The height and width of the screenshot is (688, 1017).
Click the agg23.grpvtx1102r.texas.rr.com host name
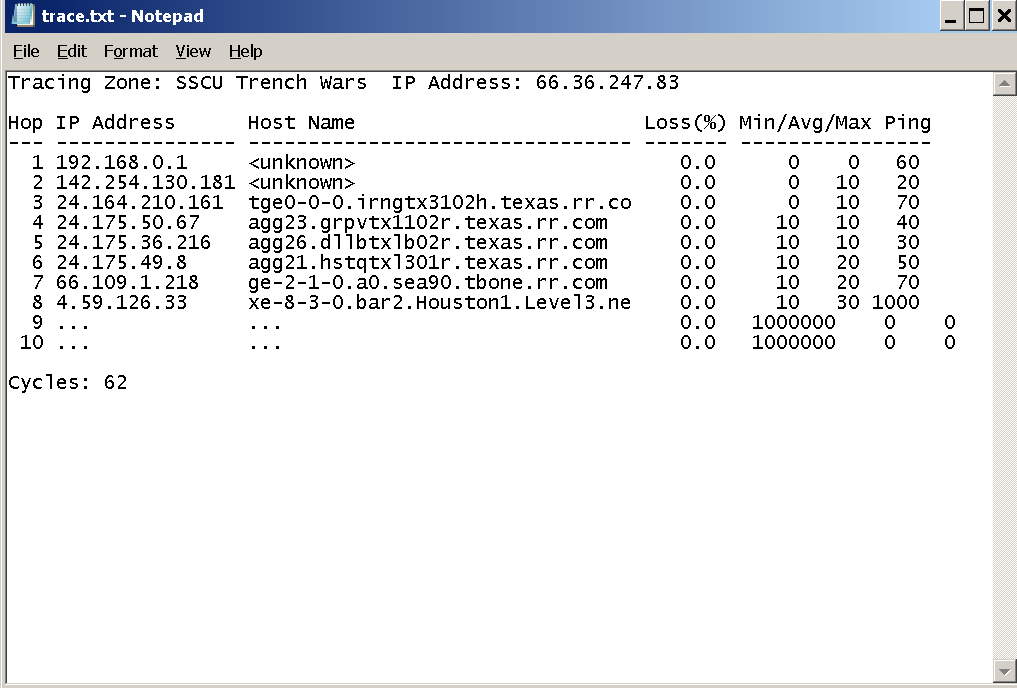coord(427,223)
